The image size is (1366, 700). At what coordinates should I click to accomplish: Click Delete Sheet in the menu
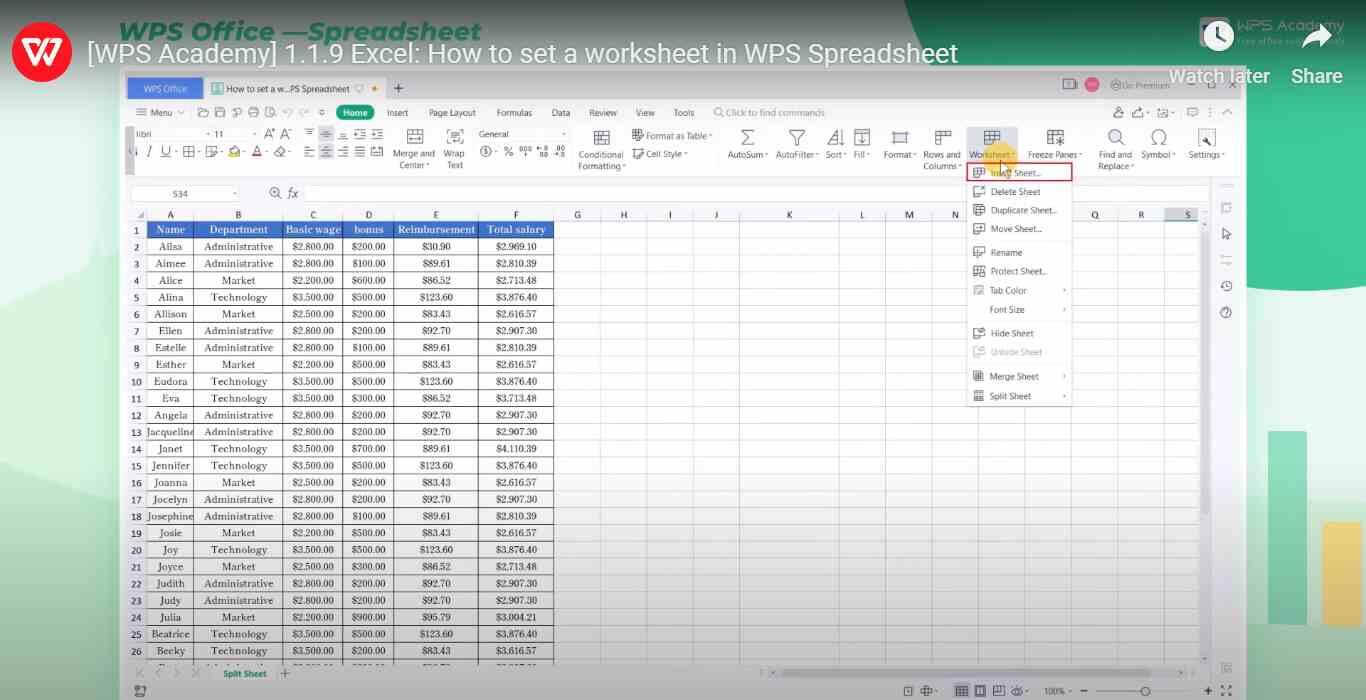1013,191
